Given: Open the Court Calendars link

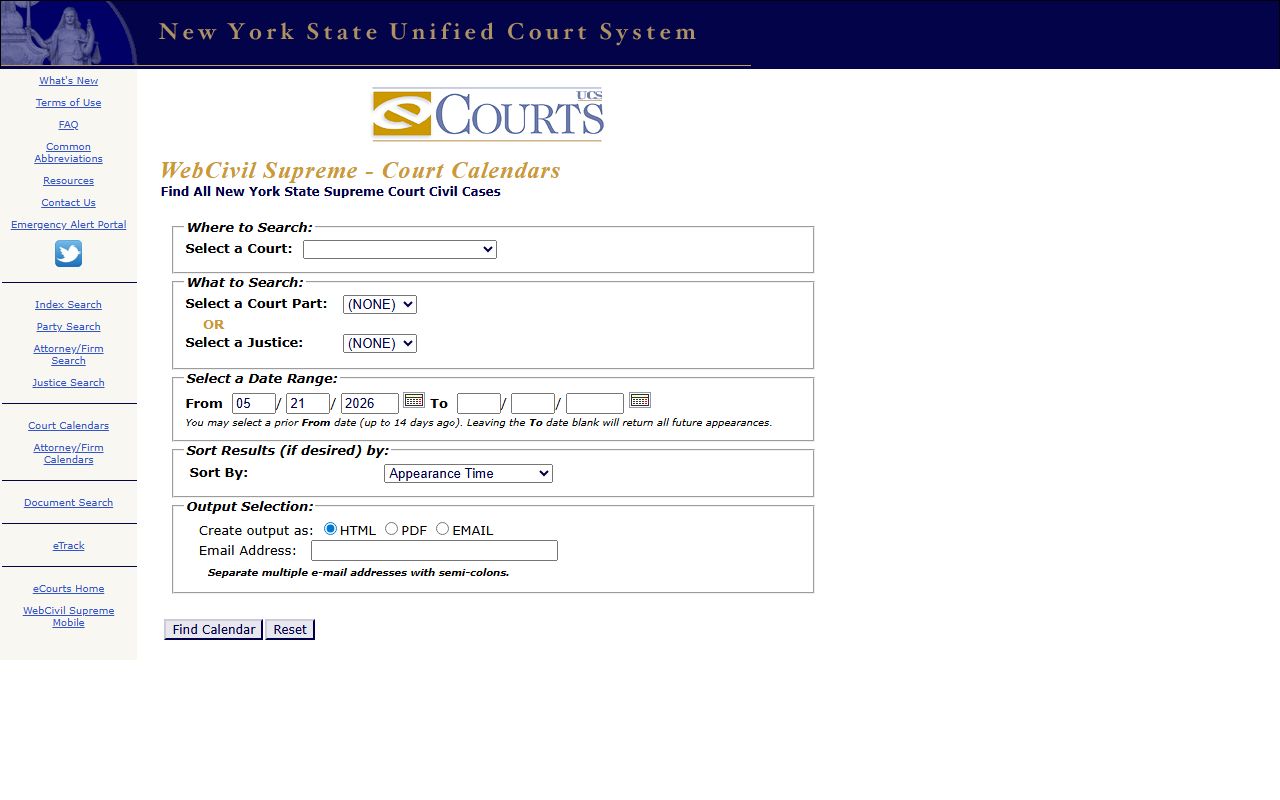Looking at the screenshot, I should point(68,426).
